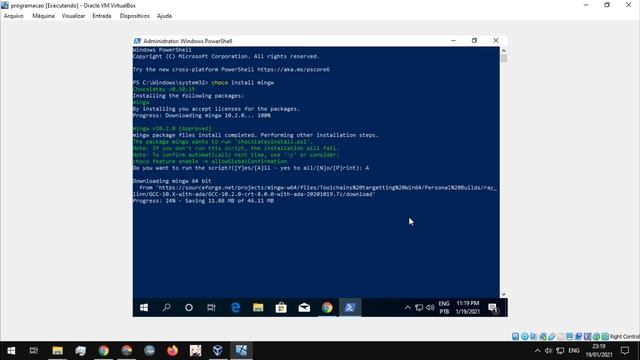640x360 pixels.
Task: Click the 'choco install mingw' command text
Action: (x=242, y=82)
